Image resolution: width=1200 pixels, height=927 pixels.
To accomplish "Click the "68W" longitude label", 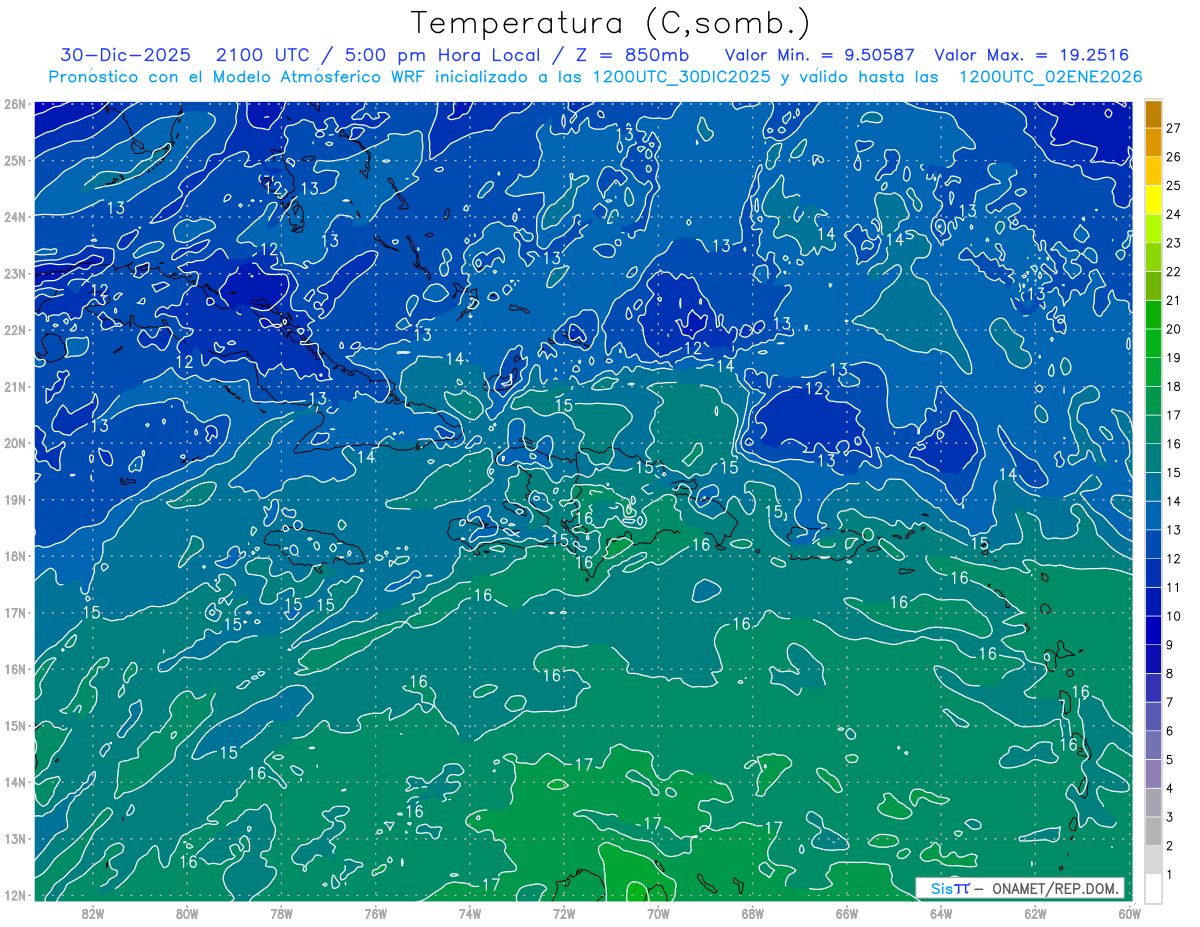I will point(753,913).
